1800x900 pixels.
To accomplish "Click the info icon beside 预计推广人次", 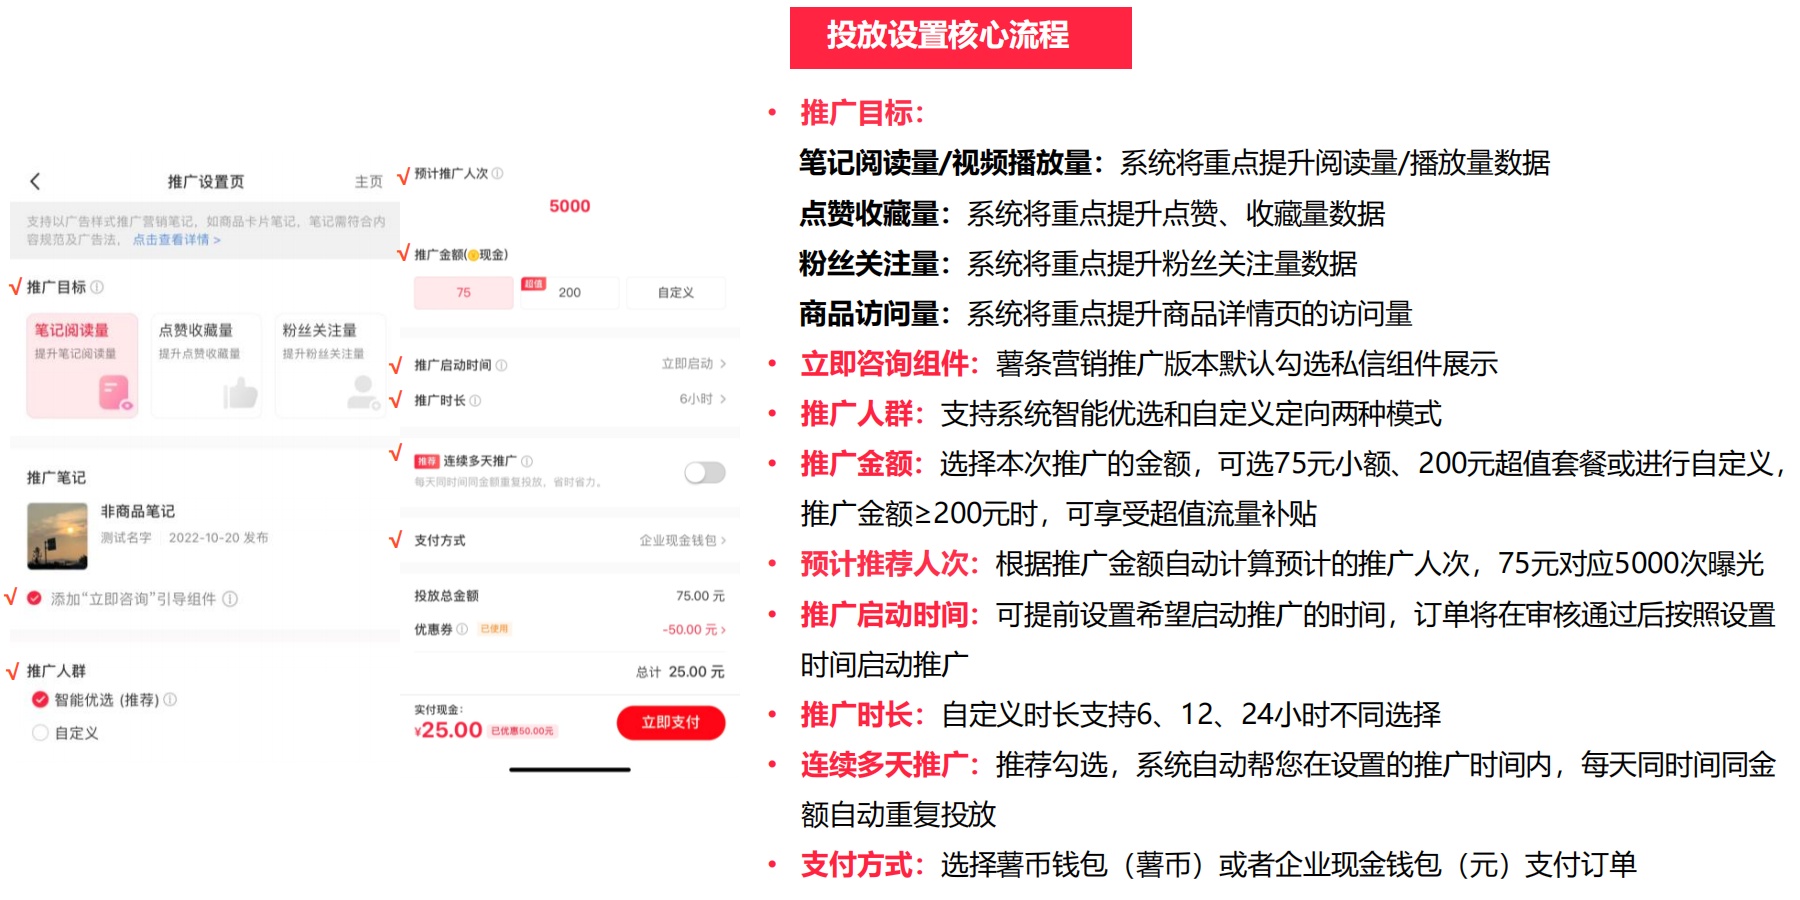I will point(498,174).
